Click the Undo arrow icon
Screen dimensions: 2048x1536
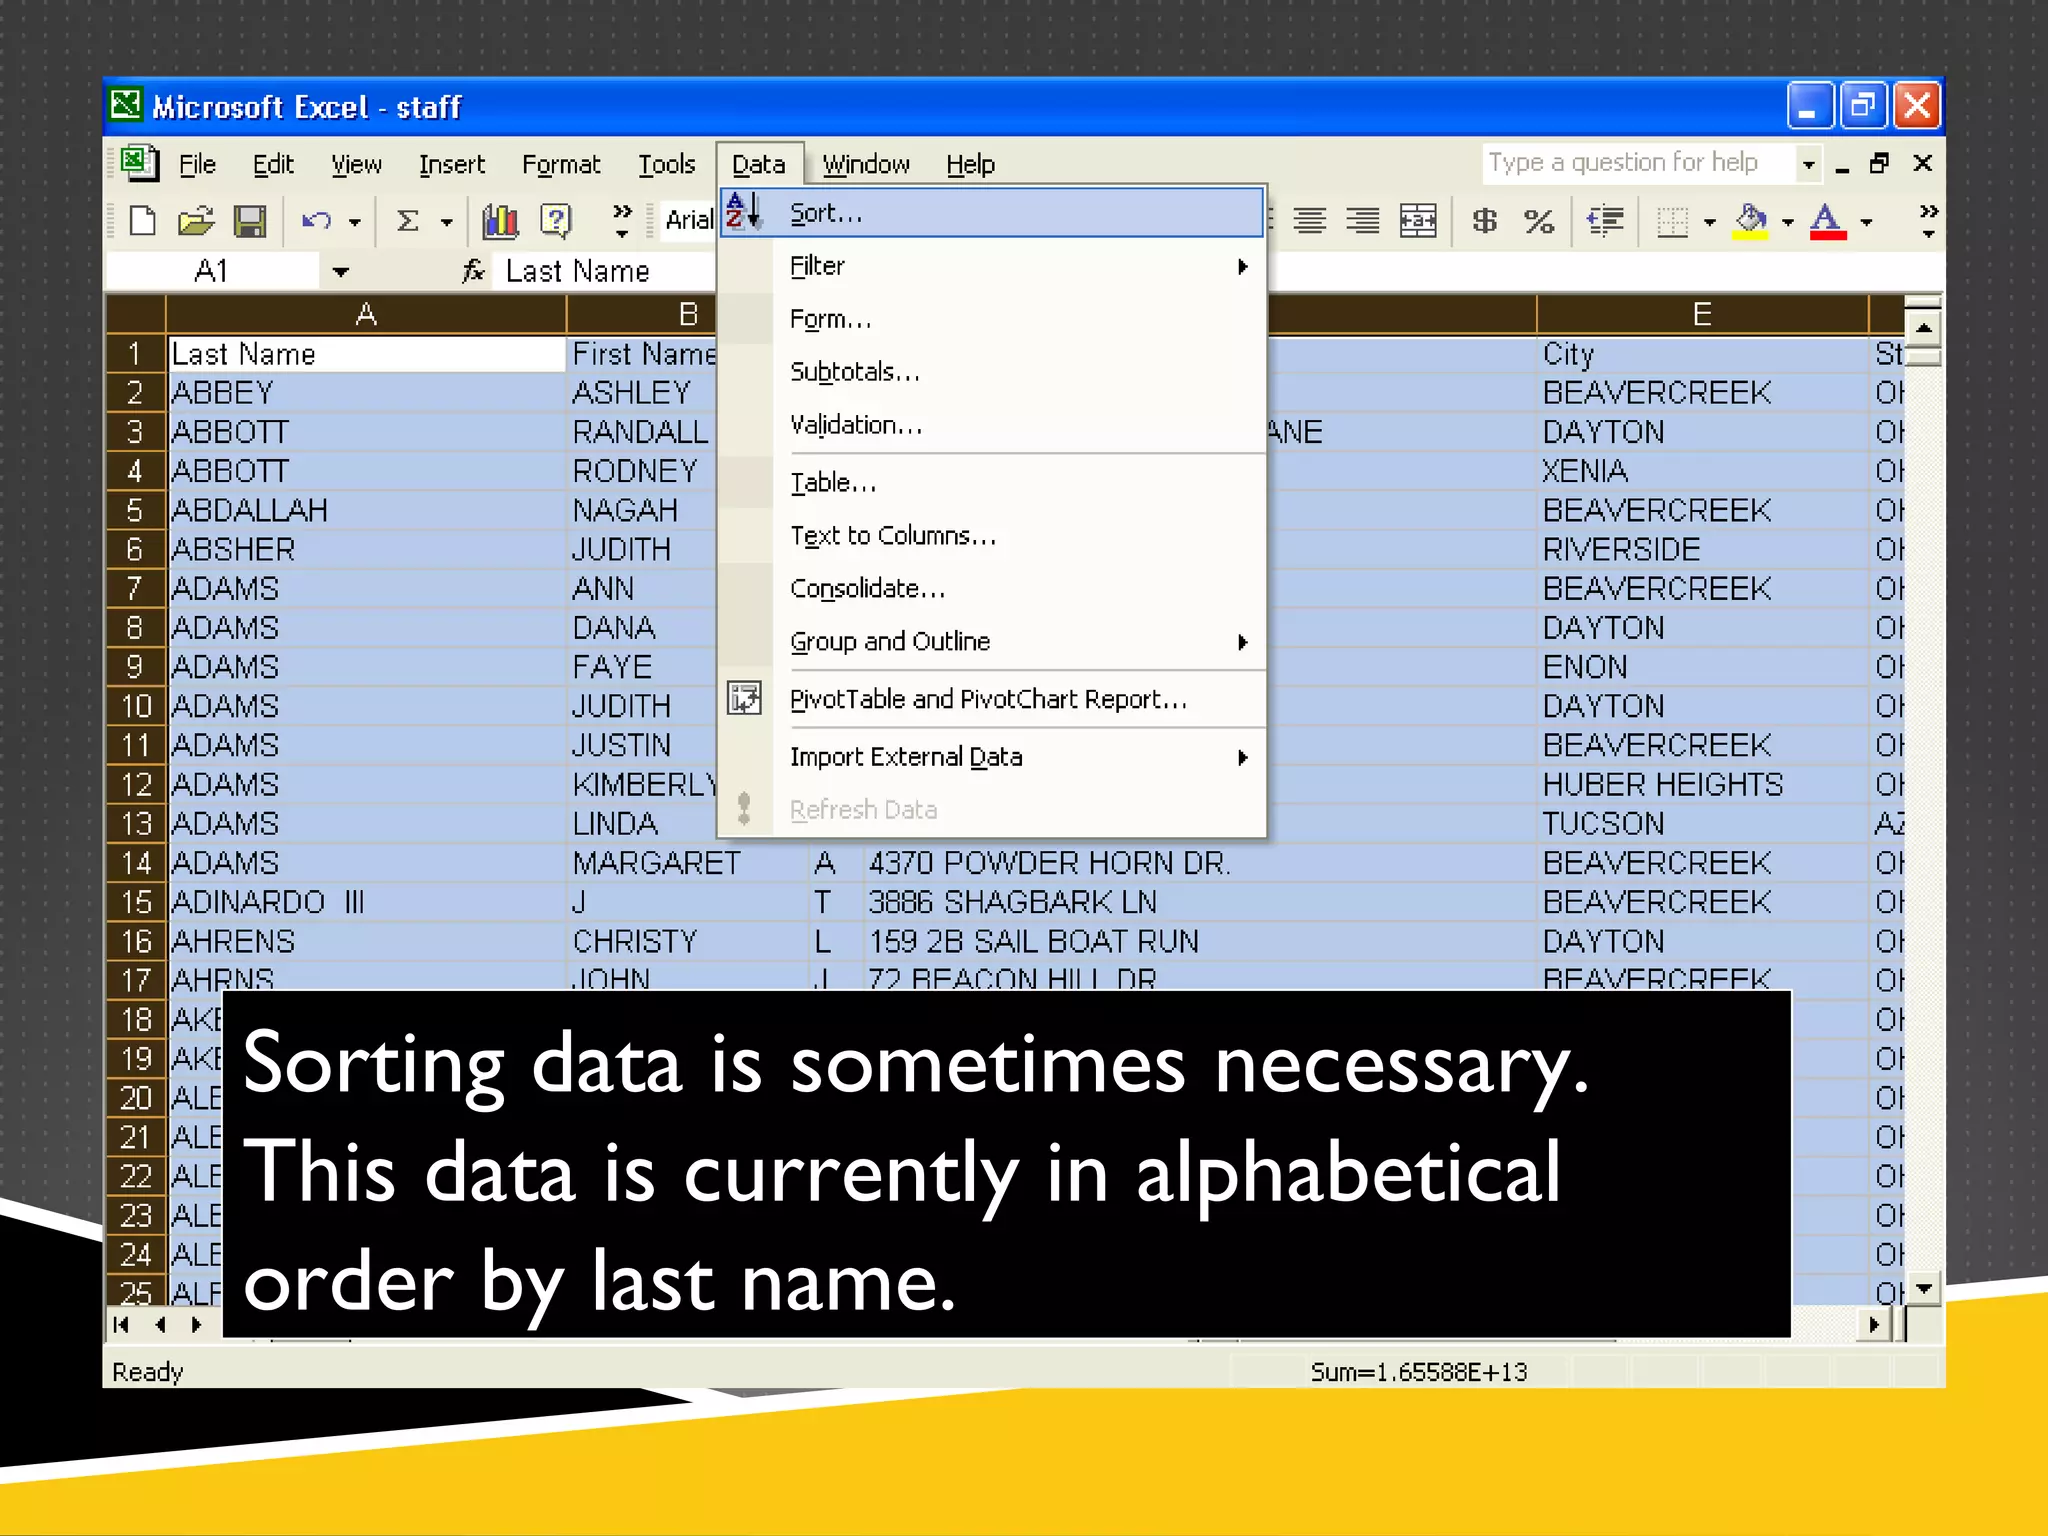pyautogui.click(x=316, y=221)
